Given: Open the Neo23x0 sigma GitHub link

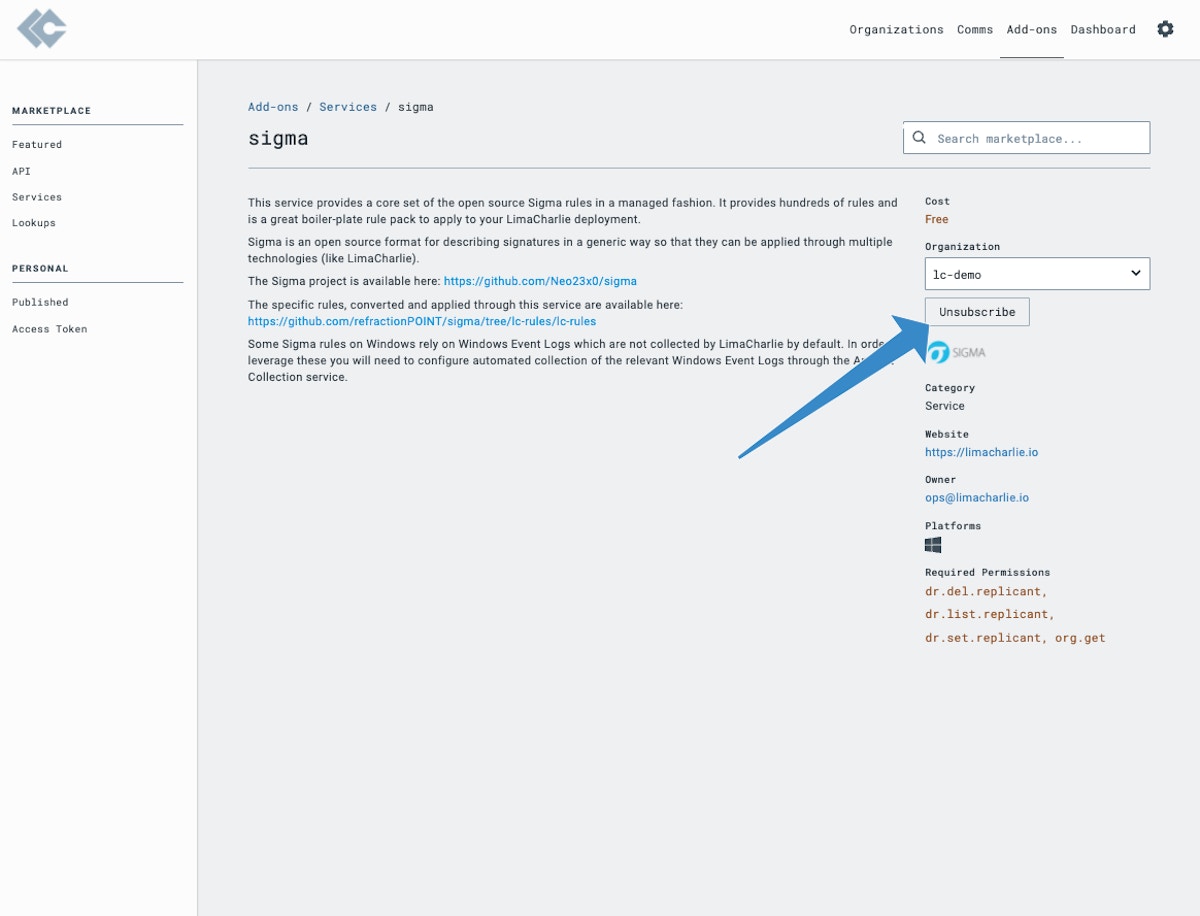Looking at the screenshot, I should [x=540, y=281].
